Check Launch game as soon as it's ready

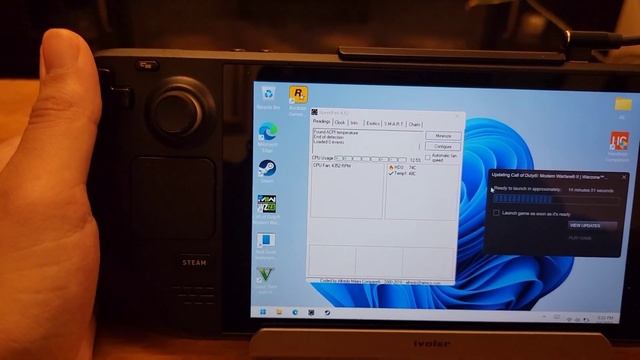[x=496, y=213]
